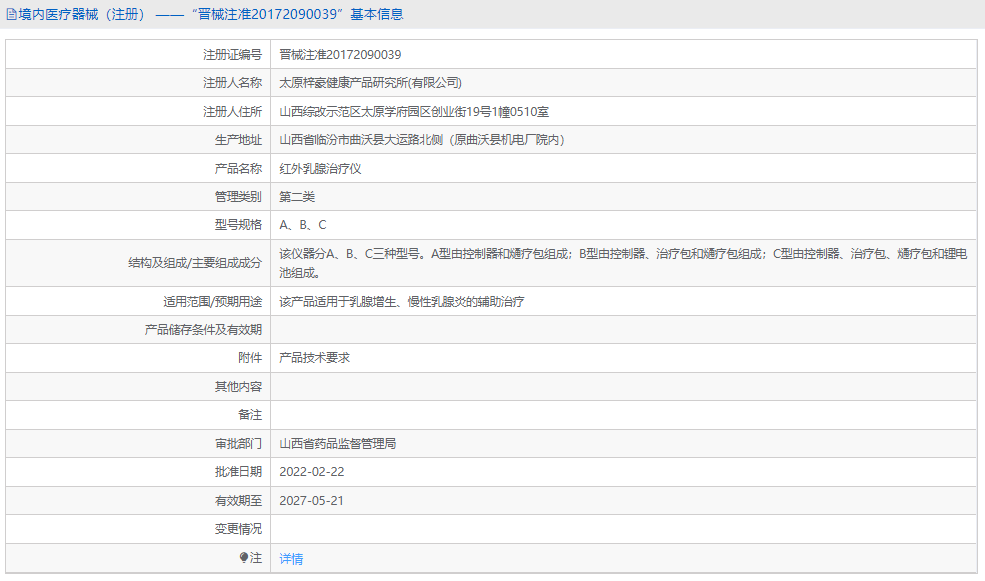Viewport: 985px width, 581px height.
Task: Click the 生产地址 row label
Action: [238, 140]
